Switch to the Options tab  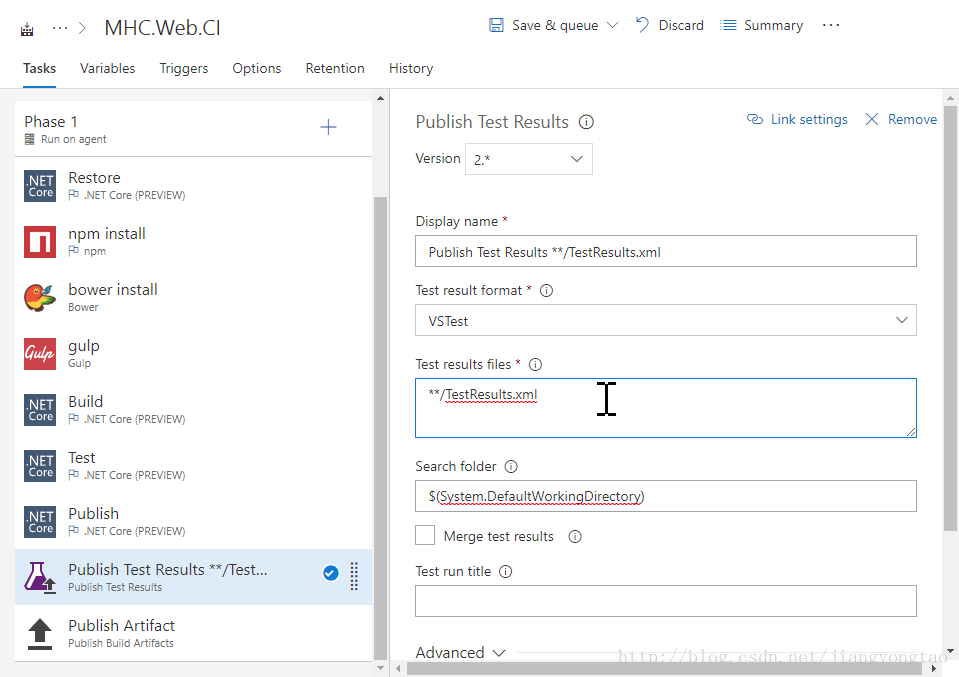pyautogui.click(x=257, y=68)
